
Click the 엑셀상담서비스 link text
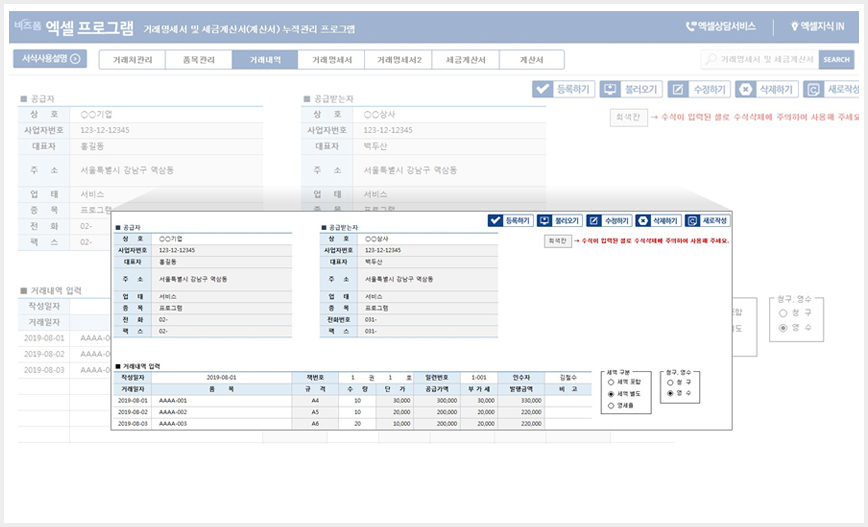click(726, 26)
